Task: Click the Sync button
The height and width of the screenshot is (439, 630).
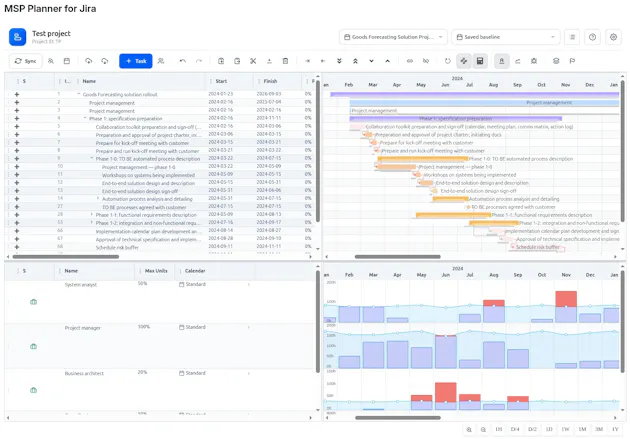Action: pos(25,61)
